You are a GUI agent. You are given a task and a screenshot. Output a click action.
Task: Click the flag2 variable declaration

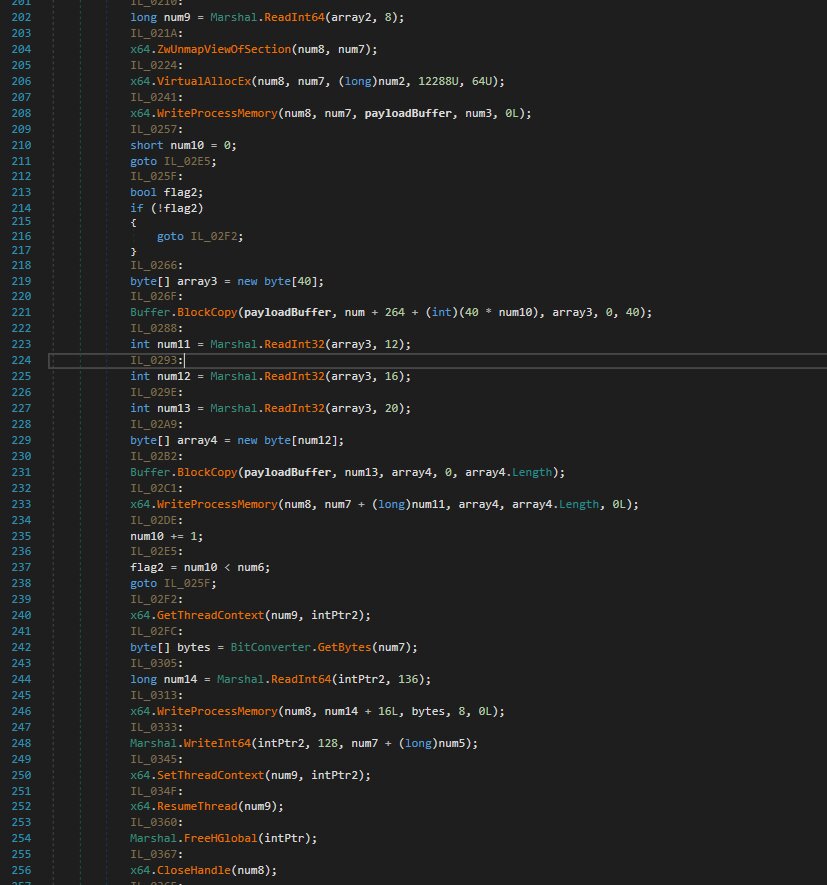pos(182,193)
